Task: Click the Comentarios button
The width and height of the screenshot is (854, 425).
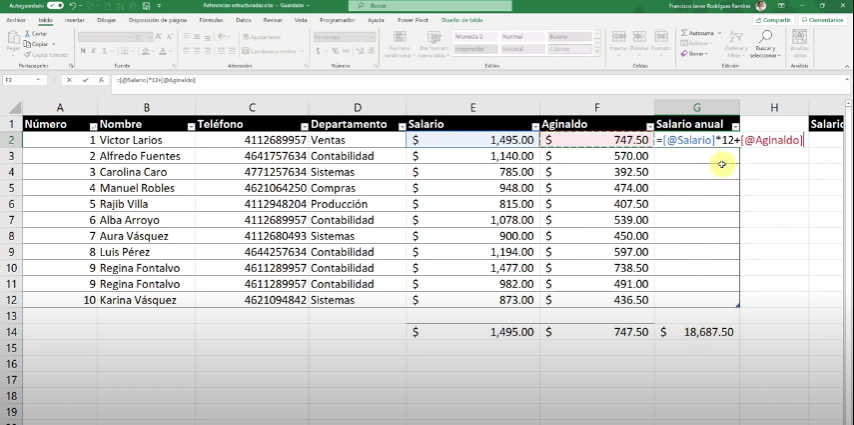Action: point(822,20)
